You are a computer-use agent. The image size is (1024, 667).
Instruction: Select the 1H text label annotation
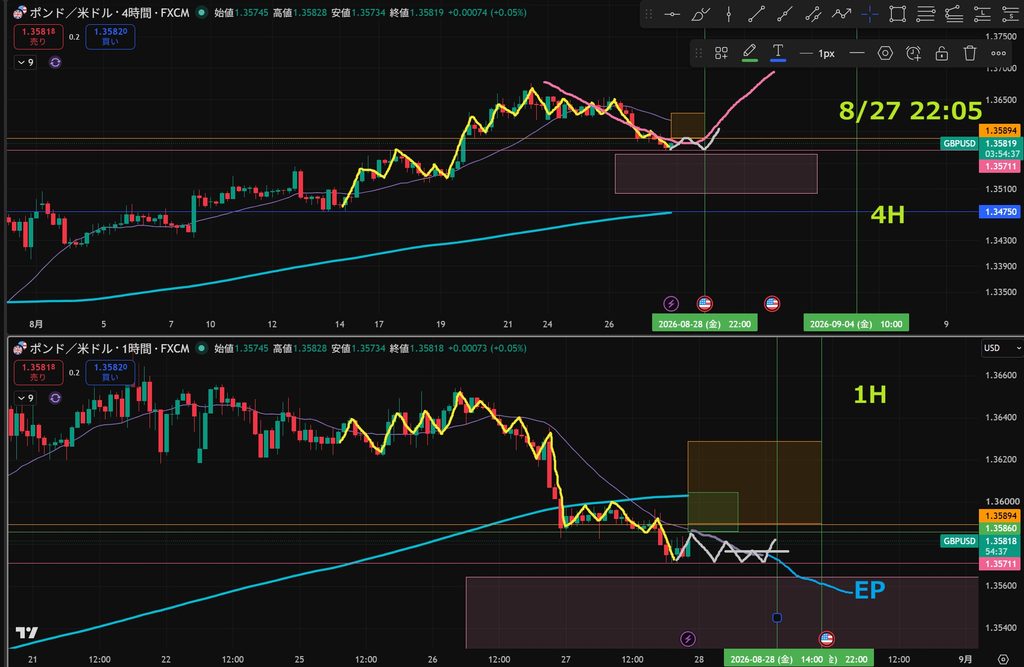870,394
